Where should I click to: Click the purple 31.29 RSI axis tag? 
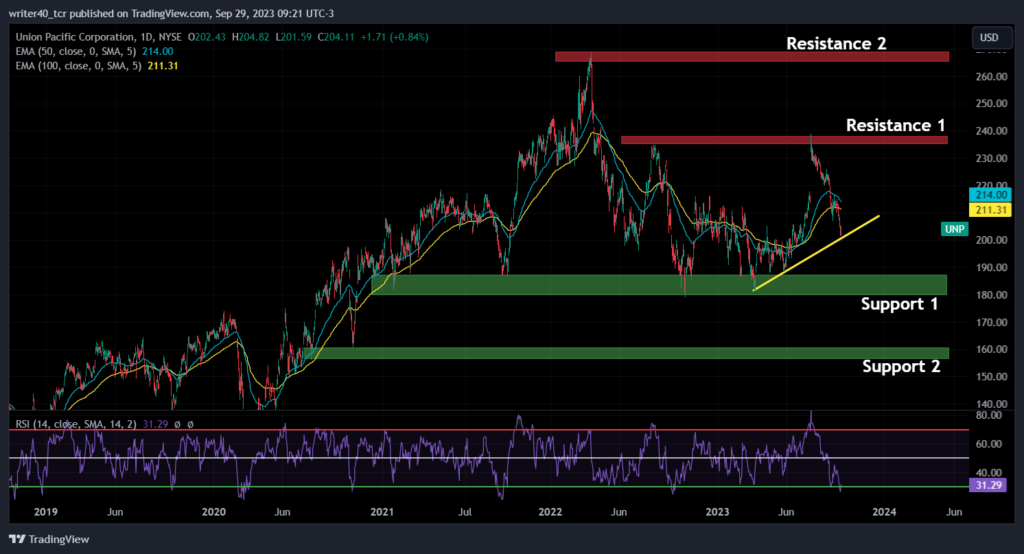(x=987, y=485)
